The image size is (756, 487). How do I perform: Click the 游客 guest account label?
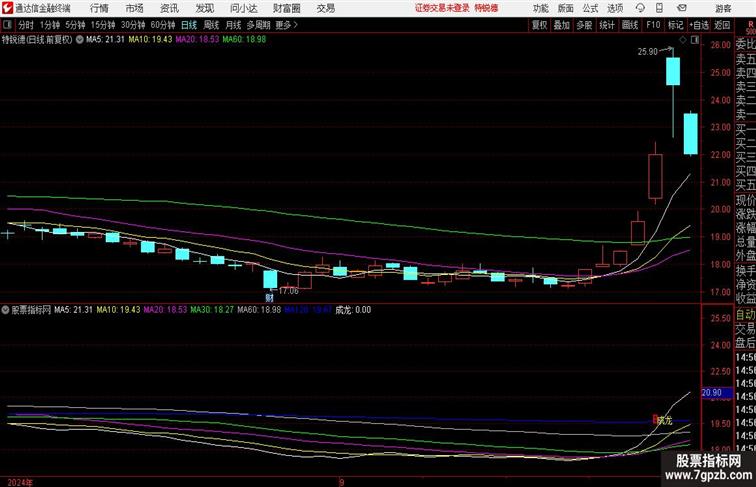coord(723,8)
